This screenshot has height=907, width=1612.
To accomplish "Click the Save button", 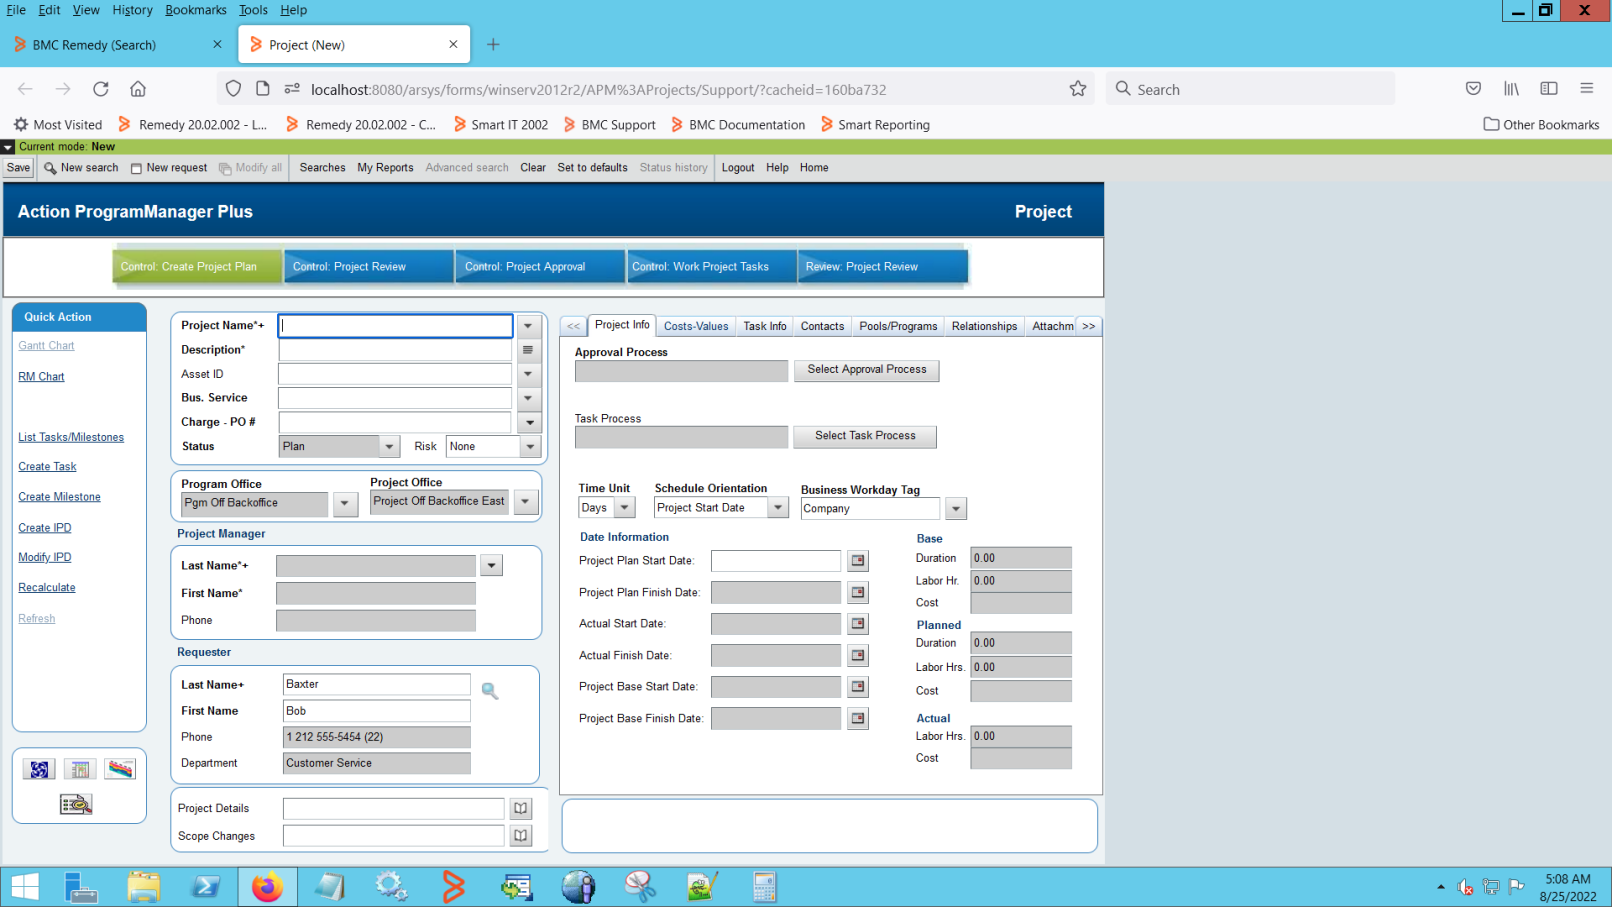I will 18,168.
